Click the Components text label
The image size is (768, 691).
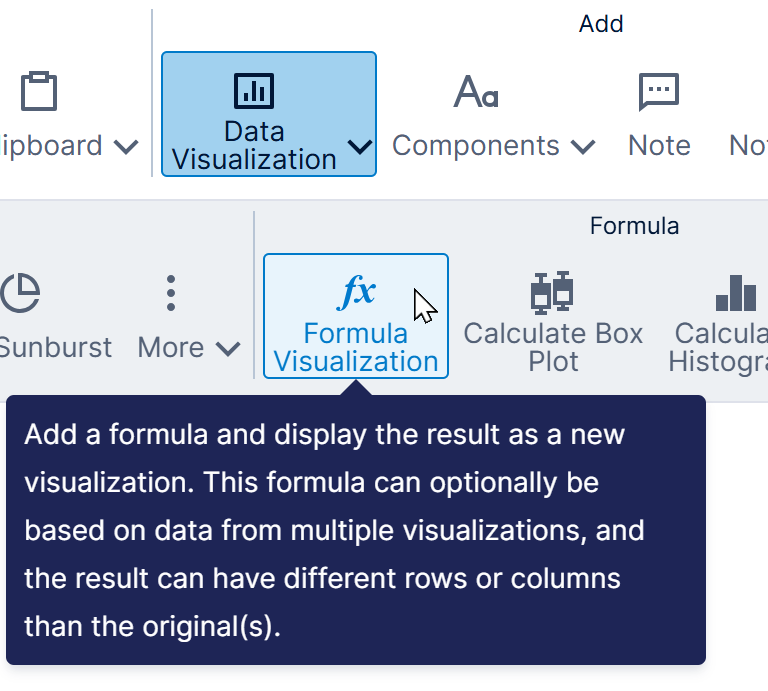coord(475,145)
